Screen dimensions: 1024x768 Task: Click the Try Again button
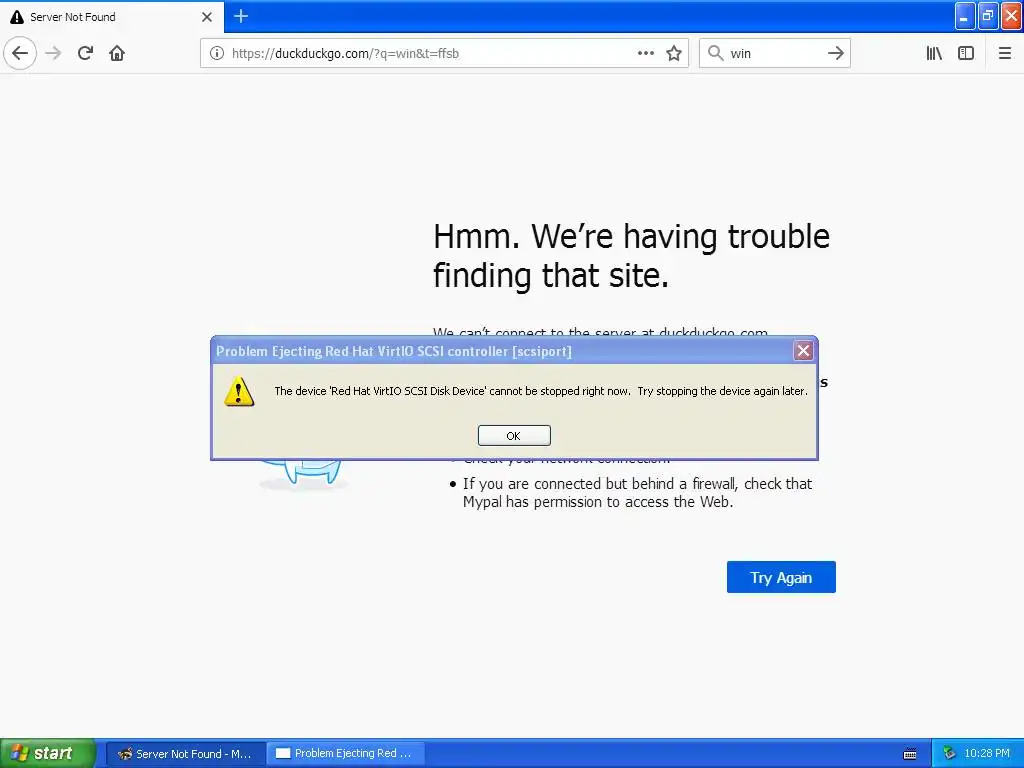(781, 577)
